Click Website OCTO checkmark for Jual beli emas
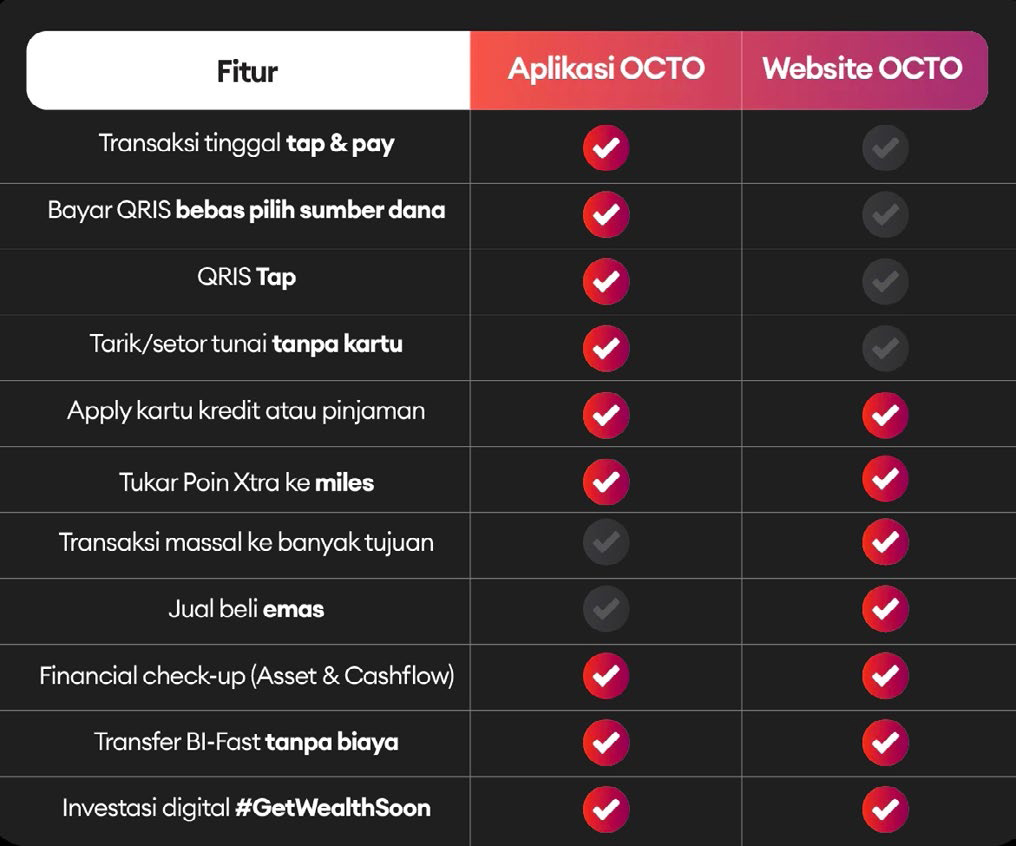Viewport: 1016px width, 846px height. [885, 608]
